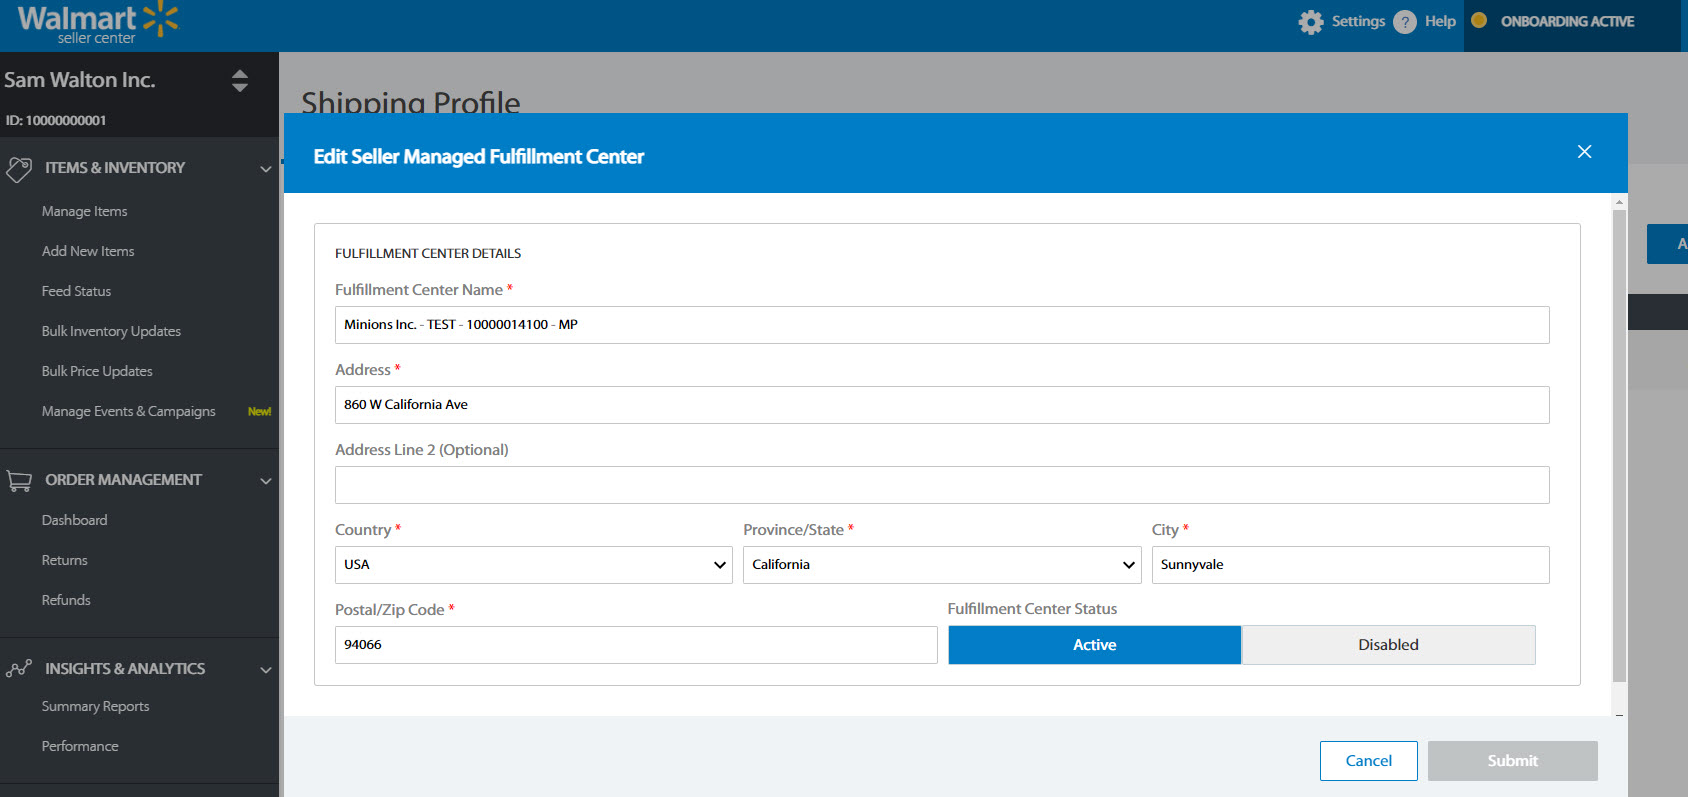Go to Bulk Price Updates
The width and height of the screenshot is (1688, 797).
tap(97, 372)
